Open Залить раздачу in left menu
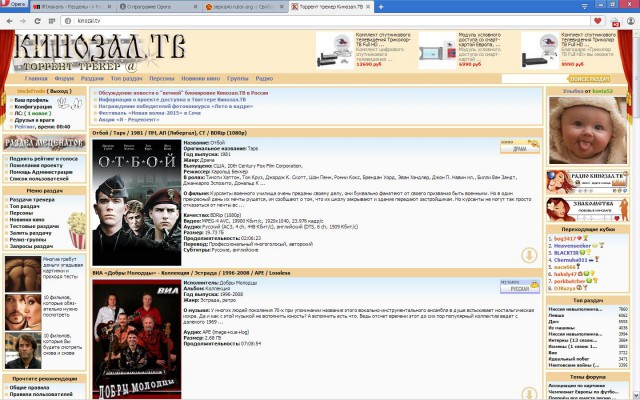This screenshot has width=640, height=400. 30,233
